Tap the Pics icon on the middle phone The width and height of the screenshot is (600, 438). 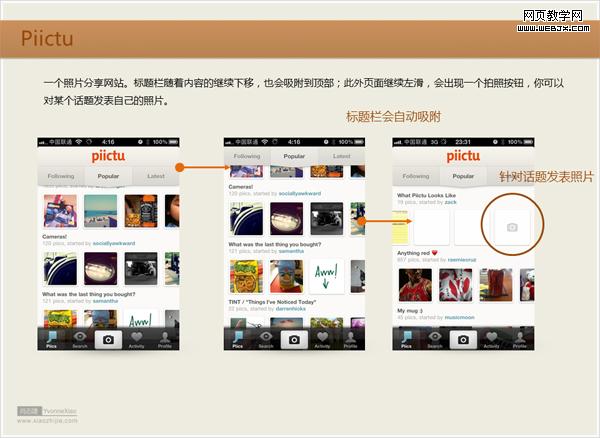point(237,340)
